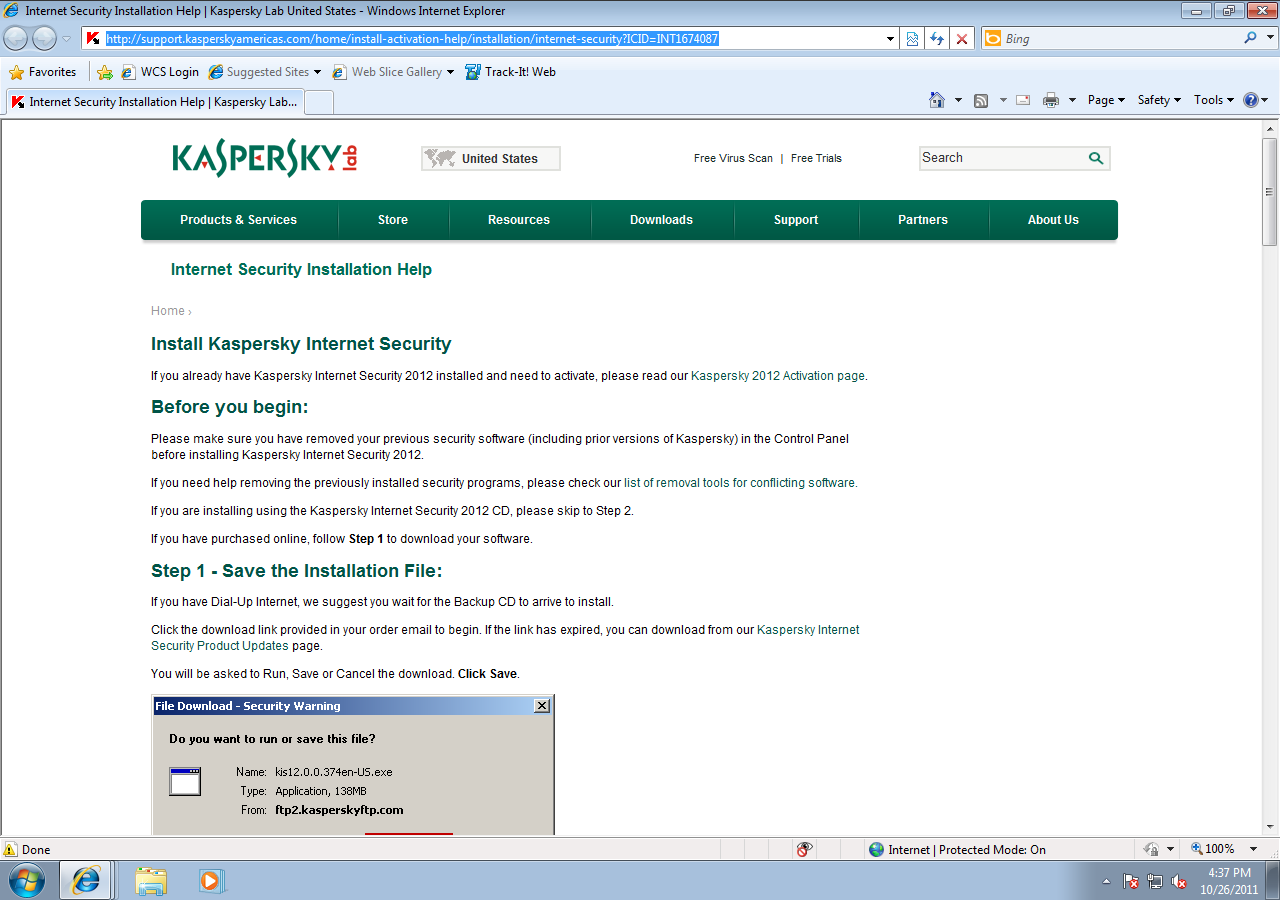Open the Home button dropdown arrow
This screenshot has height=900, width=1280.
[x=958, y=100]
